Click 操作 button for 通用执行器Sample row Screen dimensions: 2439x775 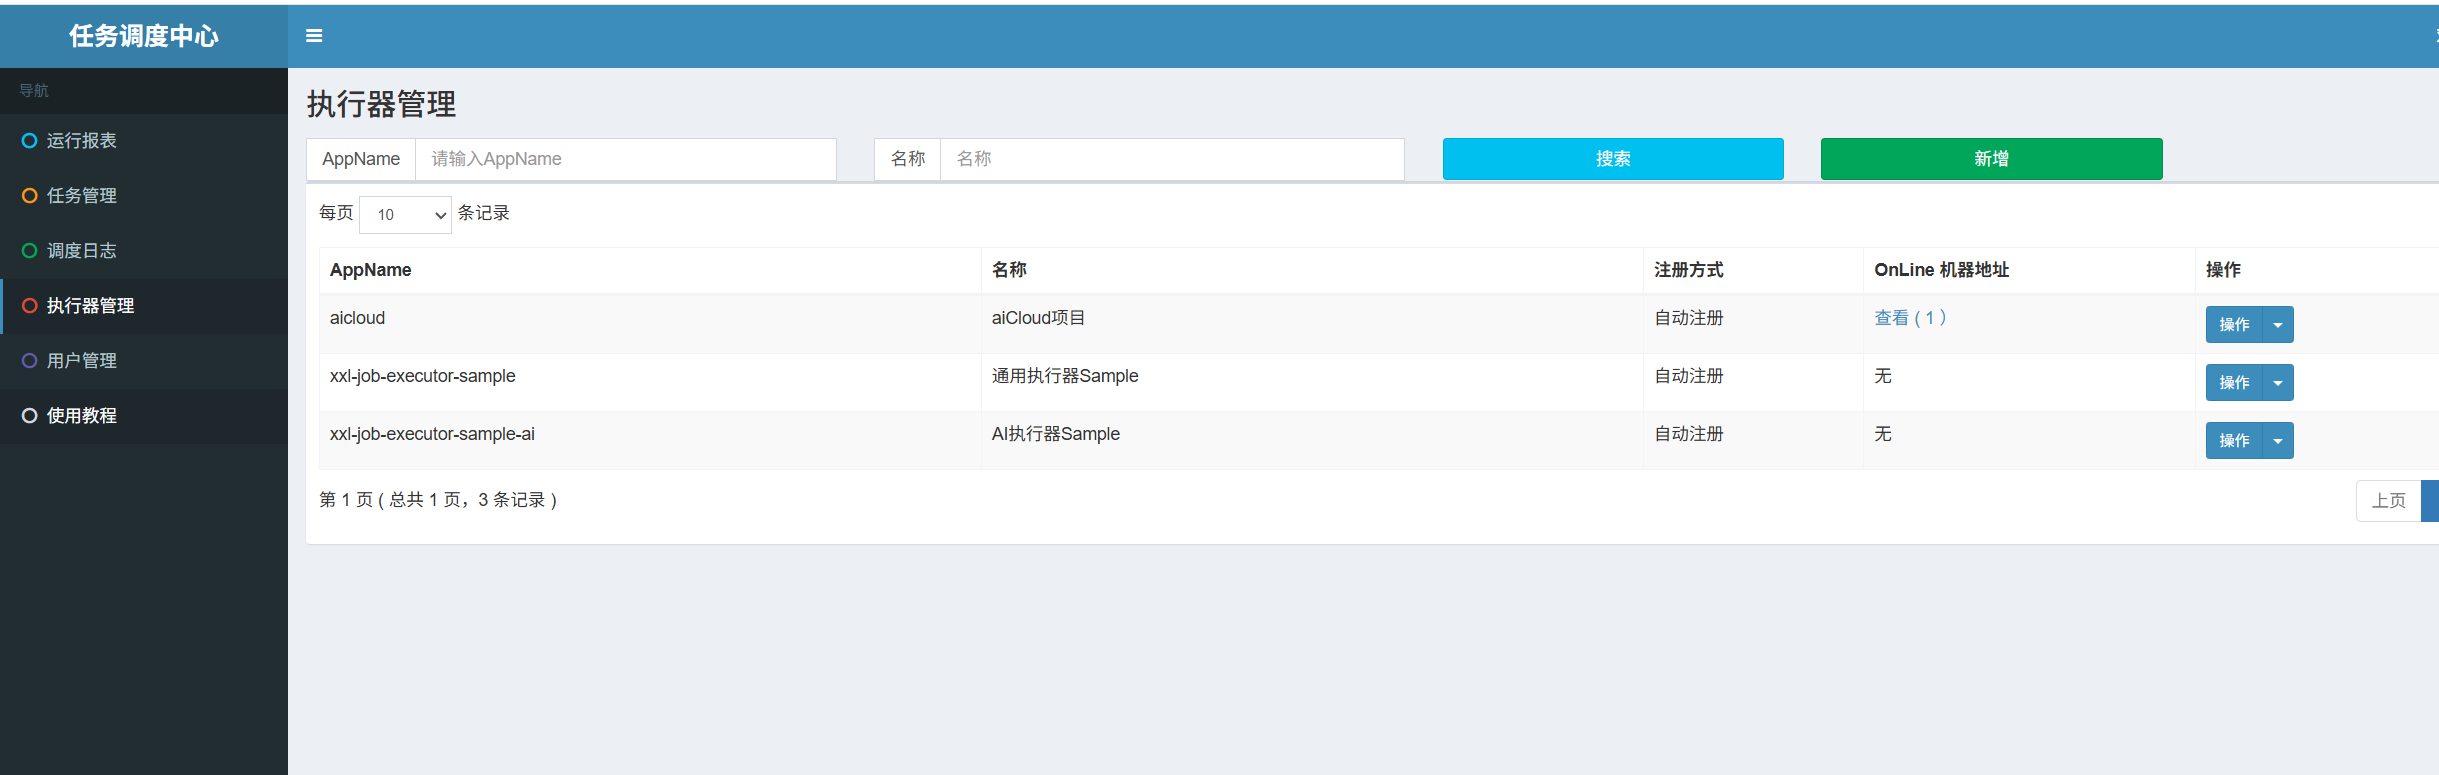tap(2234, 383)
